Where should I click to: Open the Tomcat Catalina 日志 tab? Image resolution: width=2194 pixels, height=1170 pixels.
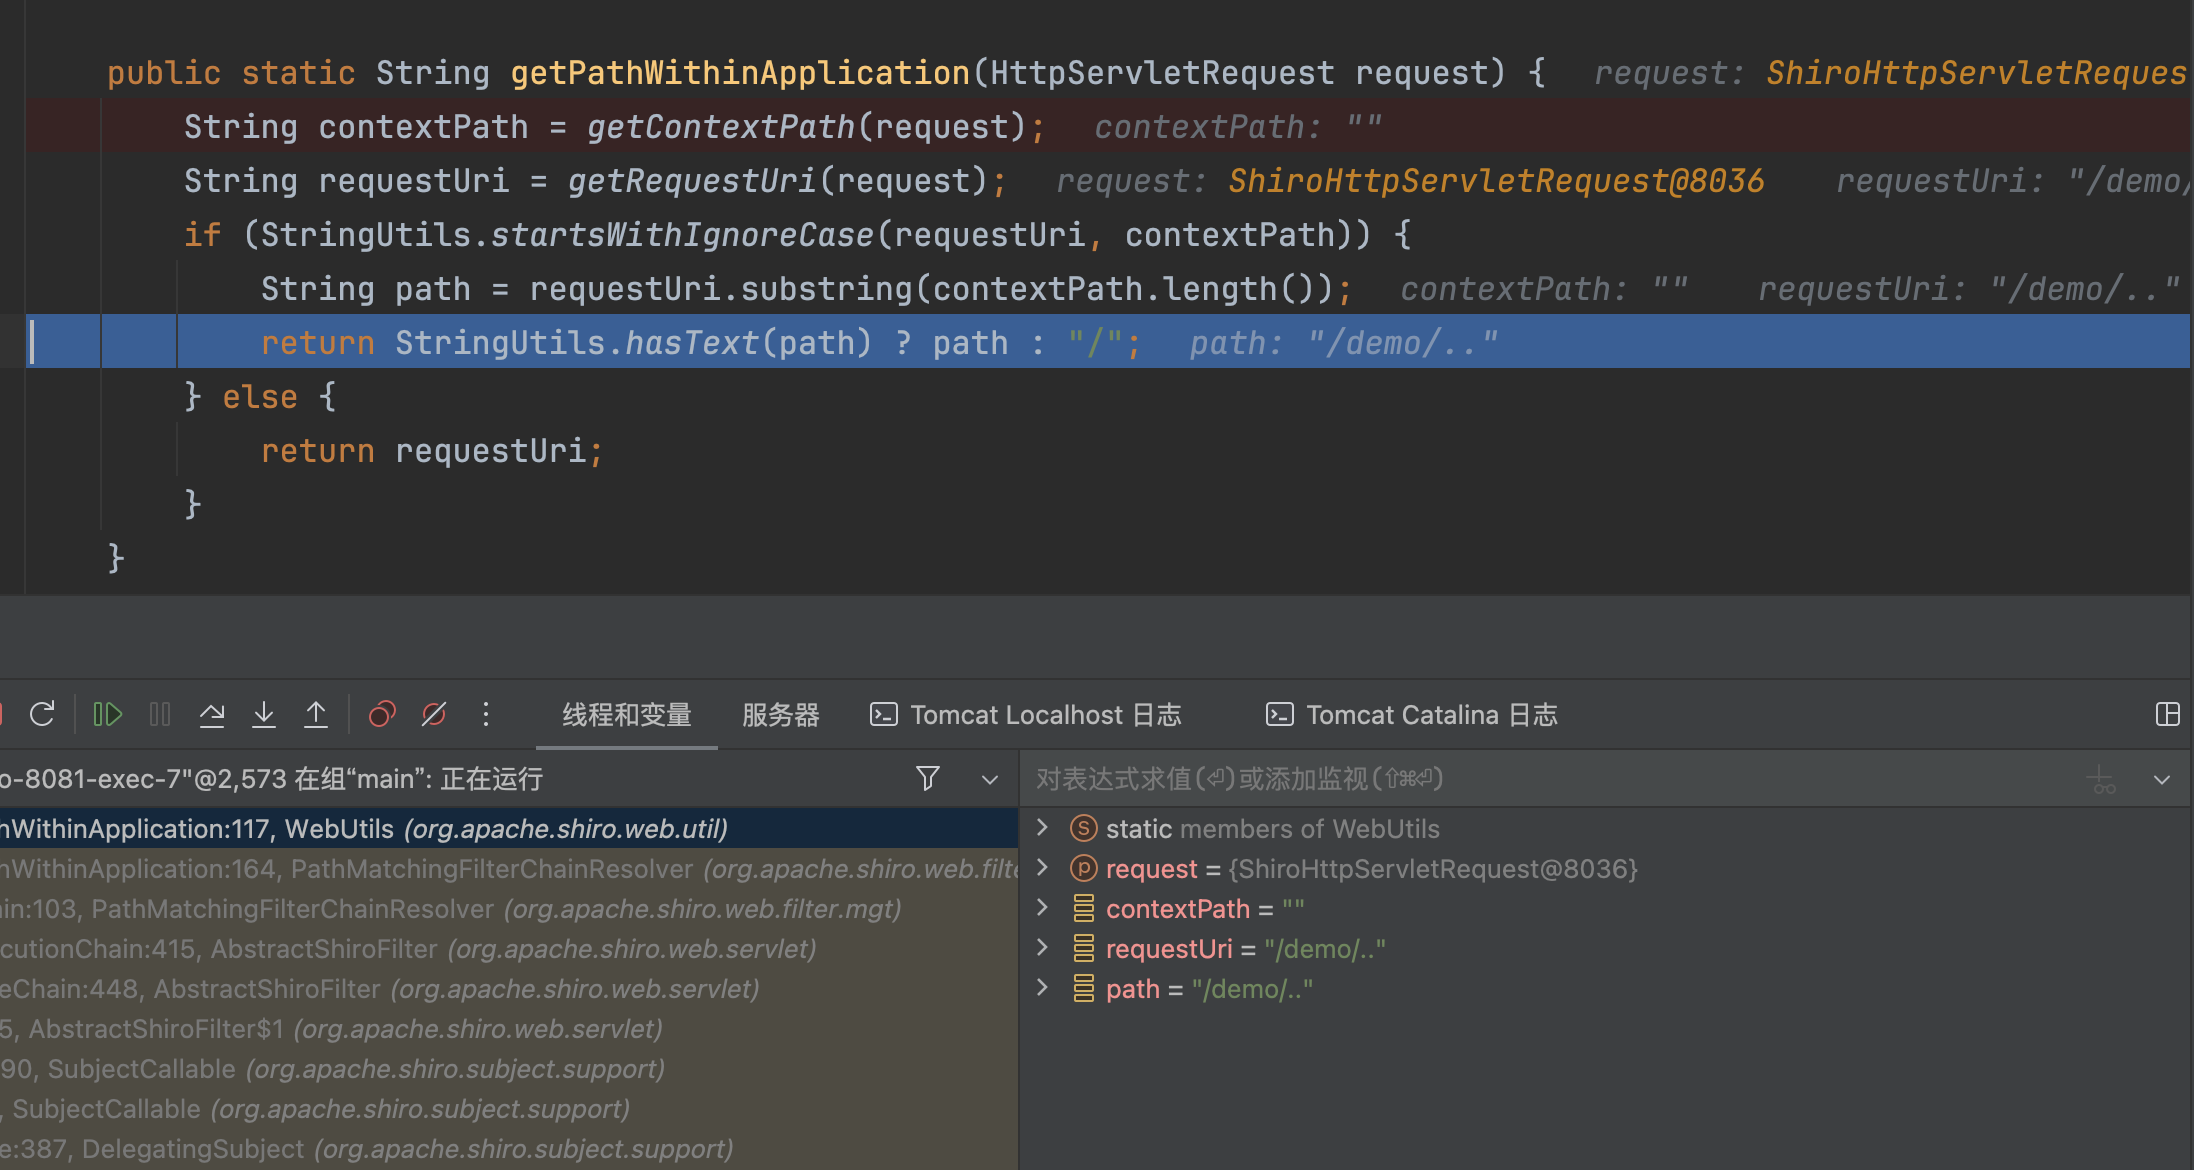(x=1412, y=715)
